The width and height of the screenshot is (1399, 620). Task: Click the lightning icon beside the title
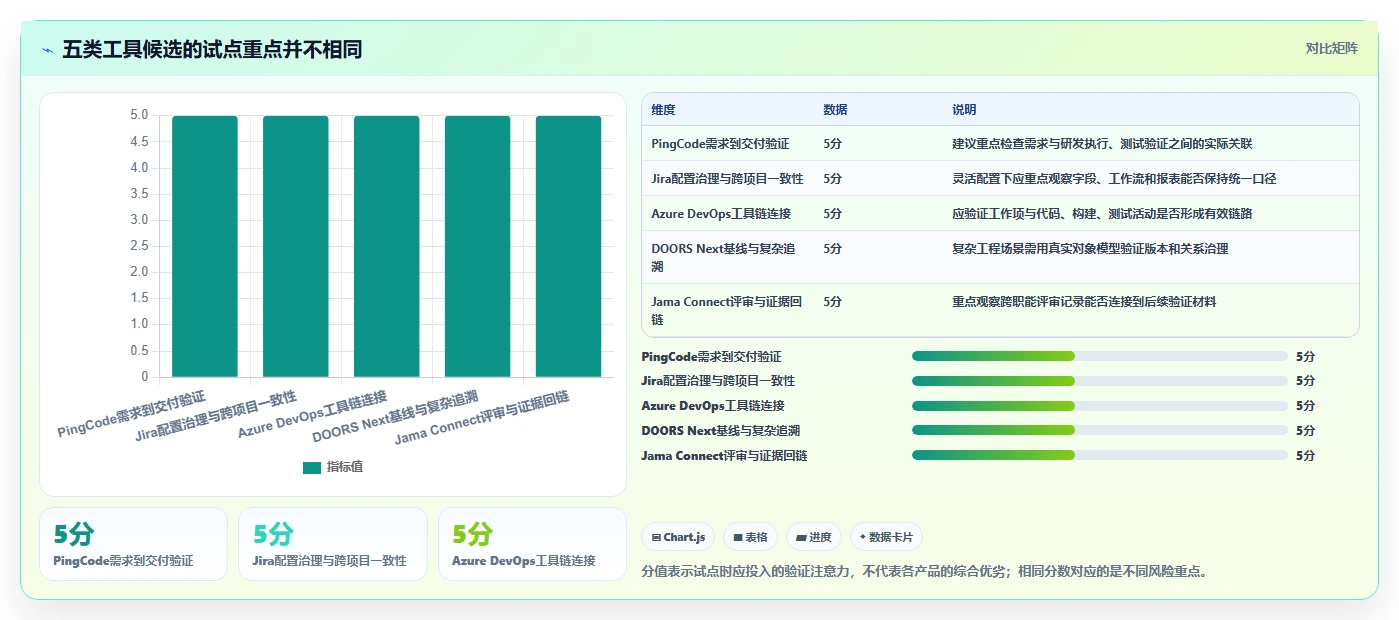[47, 49]
